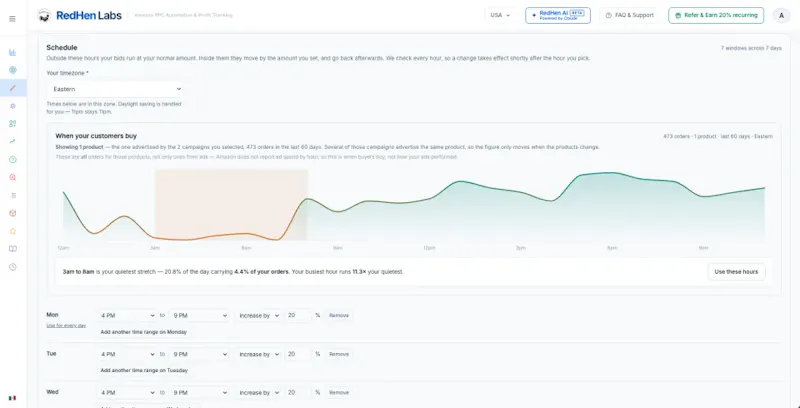800x408 pixels.
Task: Click Use these hours button
Action: click(x=736, y=272)
